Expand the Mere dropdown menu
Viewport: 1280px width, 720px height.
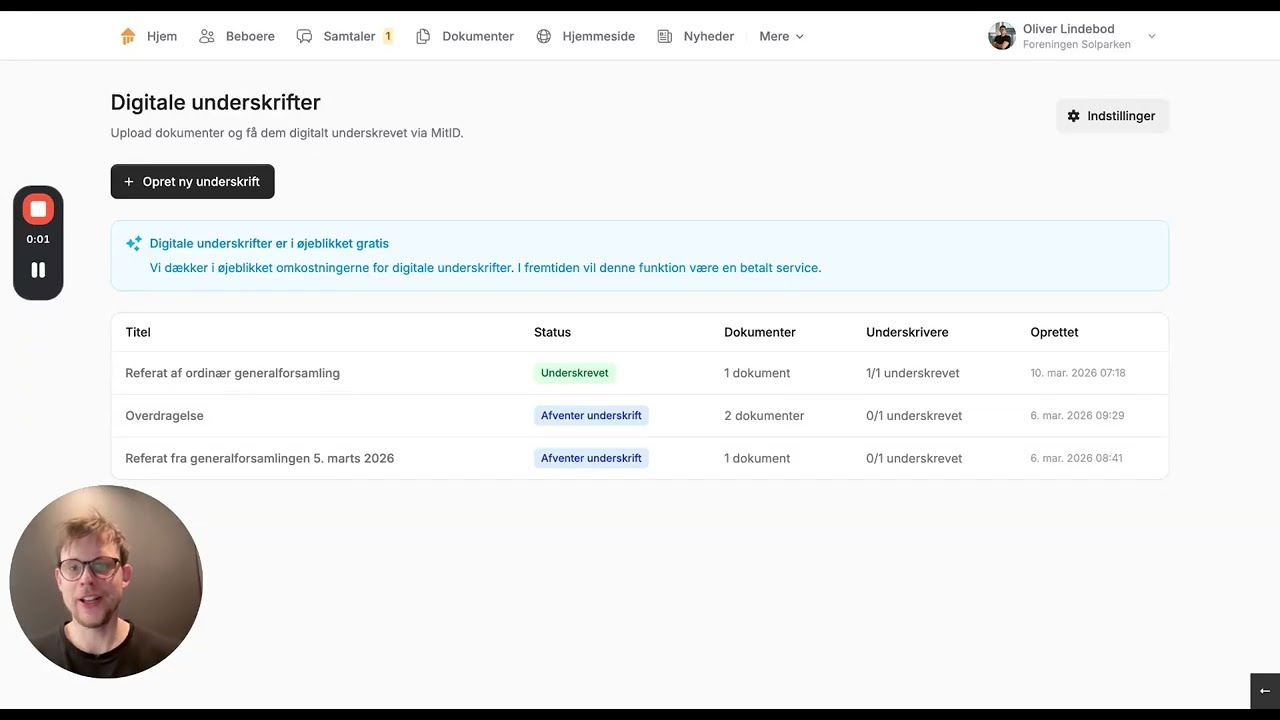(781, 36)
